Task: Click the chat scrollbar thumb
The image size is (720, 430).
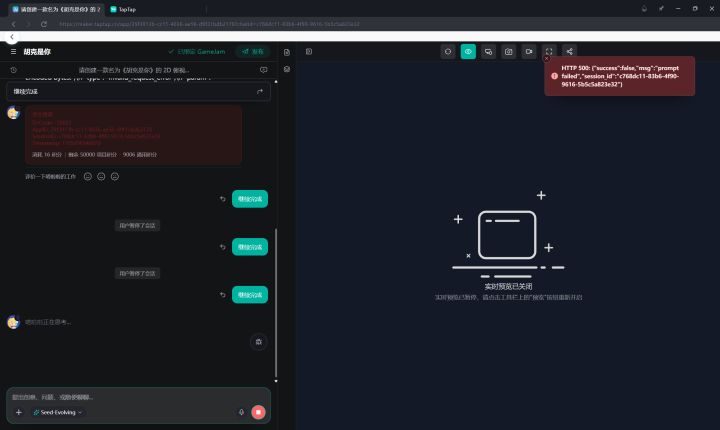Action: pyautogui.click(x=276, y=303)
